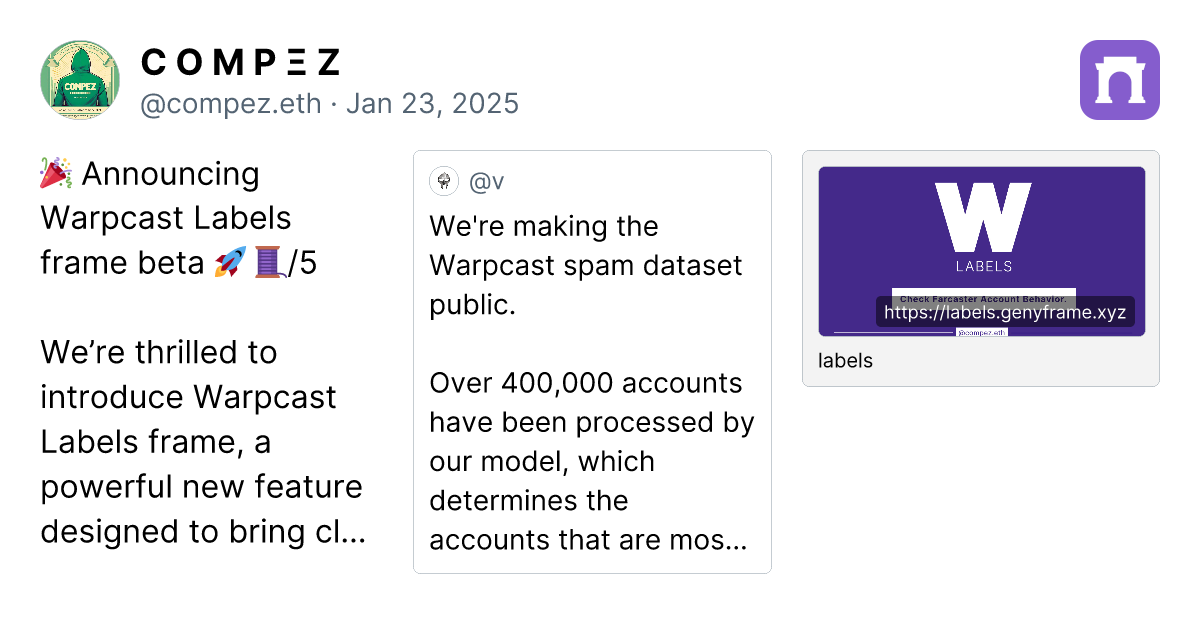Open the labels.genyframe.xyz URL overlay
This screenshot has width=1200, height=630.
pos(1005,312)
